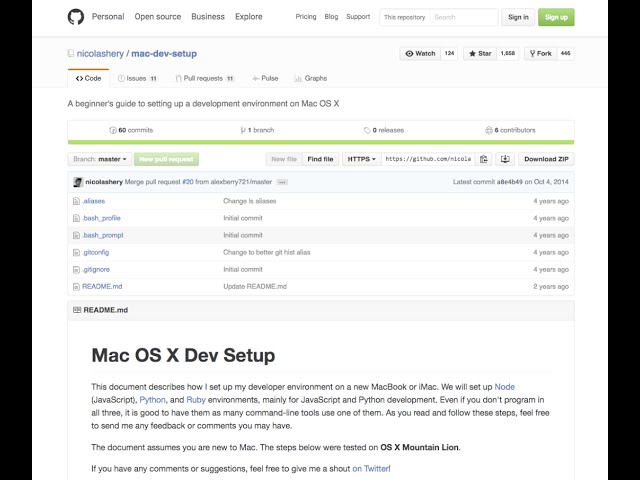Open pull request #20 link
The height and width of the screenshot is (480, 640).
188,182
